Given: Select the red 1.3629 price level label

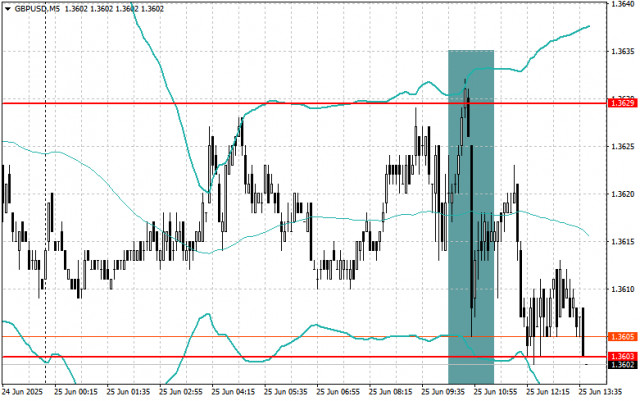Looking at the screenshot, I should [x=622, y=103].
